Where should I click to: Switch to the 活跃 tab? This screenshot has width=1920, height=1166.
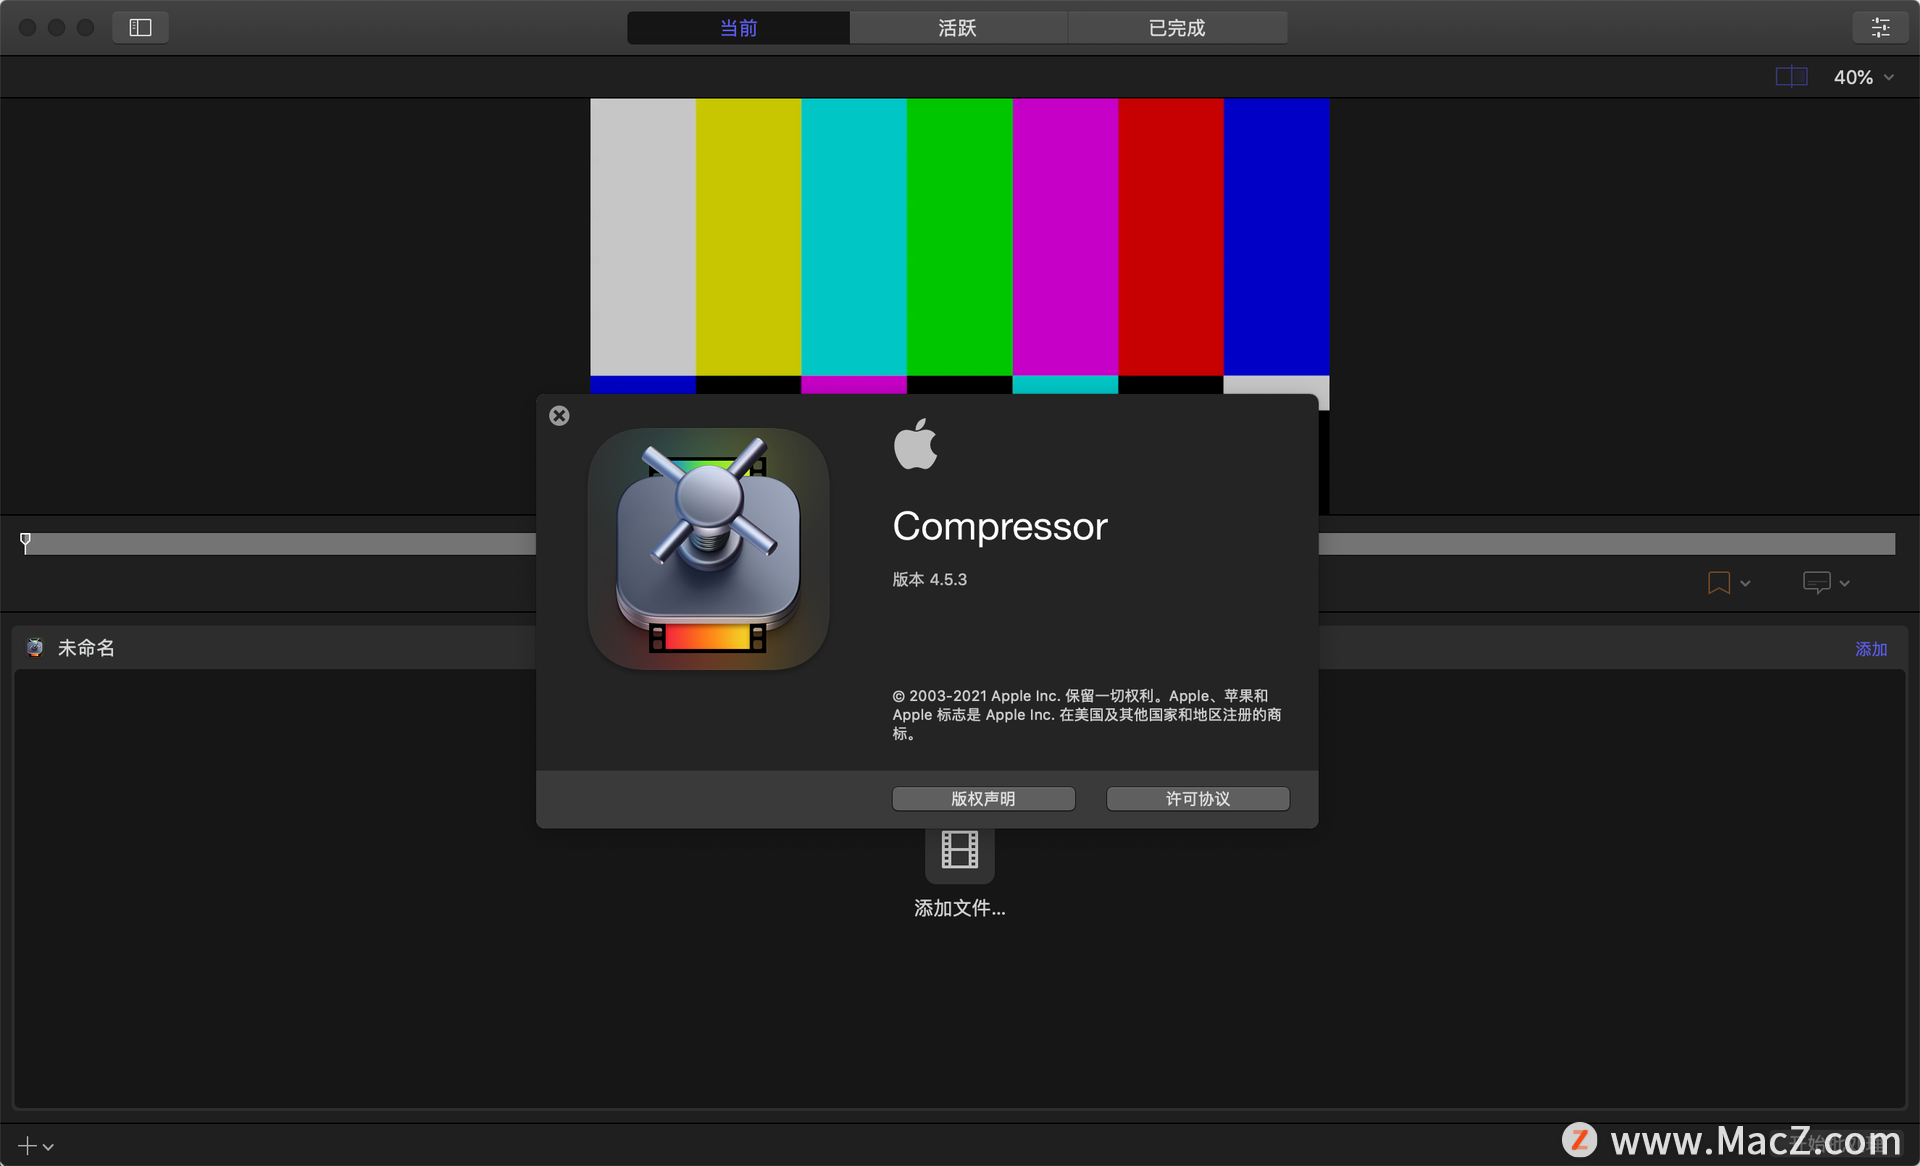pos(958,28)
